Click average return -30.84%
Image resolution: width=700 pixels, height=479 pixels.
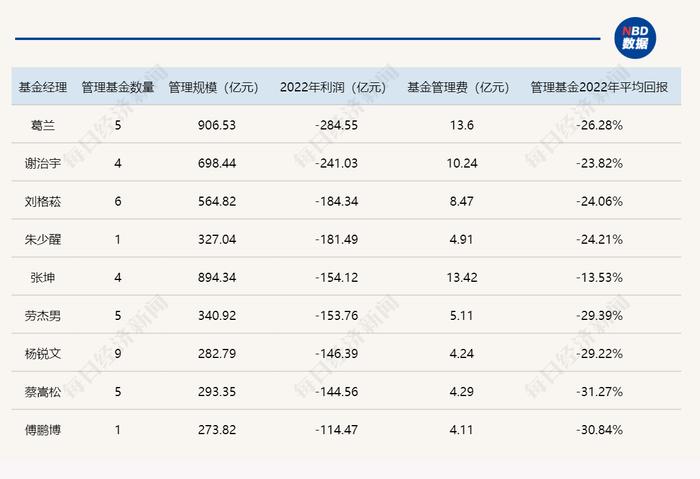pyautogui.click(x=599, y=430)
